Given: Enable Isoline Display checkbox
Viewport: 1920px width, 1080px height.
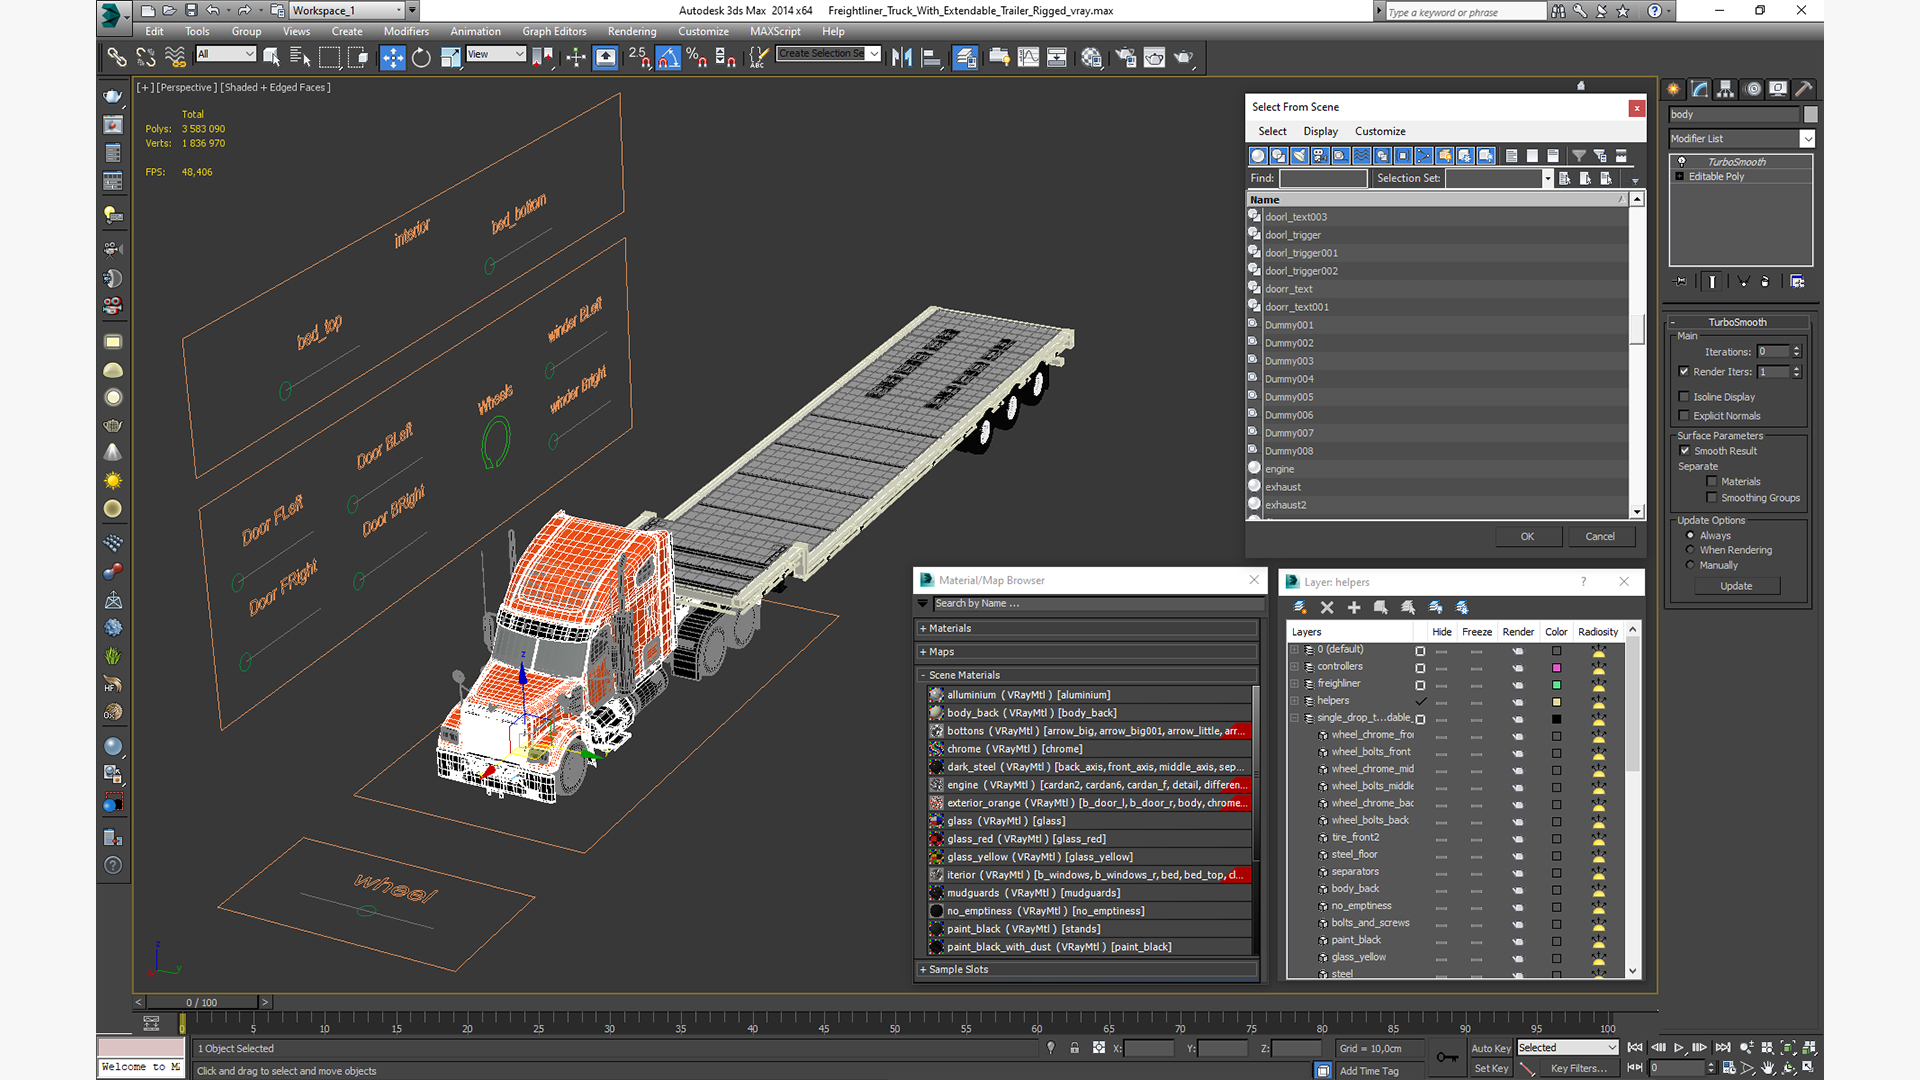Looking at the screenshot, I should click(1684, 396).
